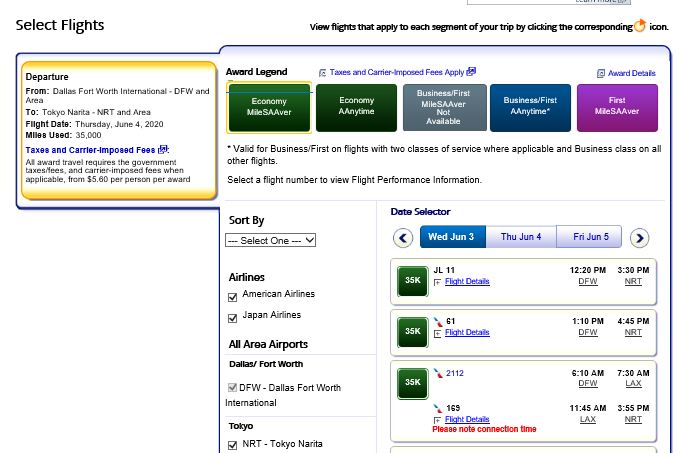The height and width of the screenshot is (453, 685).
Task: Click external icon beside Departure panel's Taxes and Fees link
Action: coord(163,149)
